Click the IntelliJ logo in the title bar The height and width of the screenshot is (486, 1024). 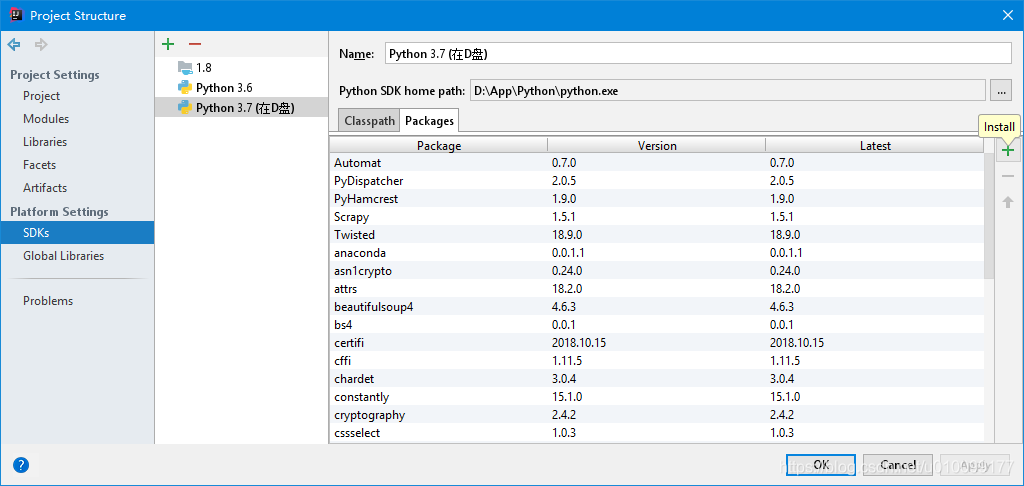[14, 15]
